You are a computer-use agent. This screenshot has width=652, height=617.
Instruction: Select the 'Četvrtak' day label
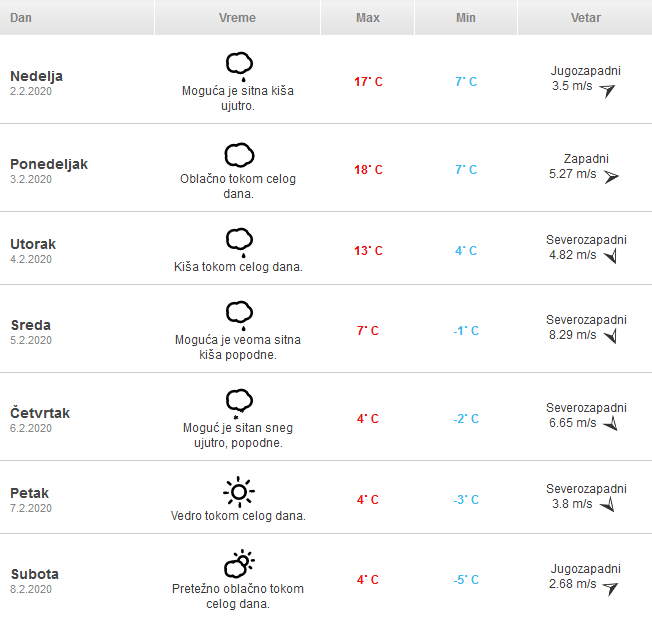pos(40,413)
